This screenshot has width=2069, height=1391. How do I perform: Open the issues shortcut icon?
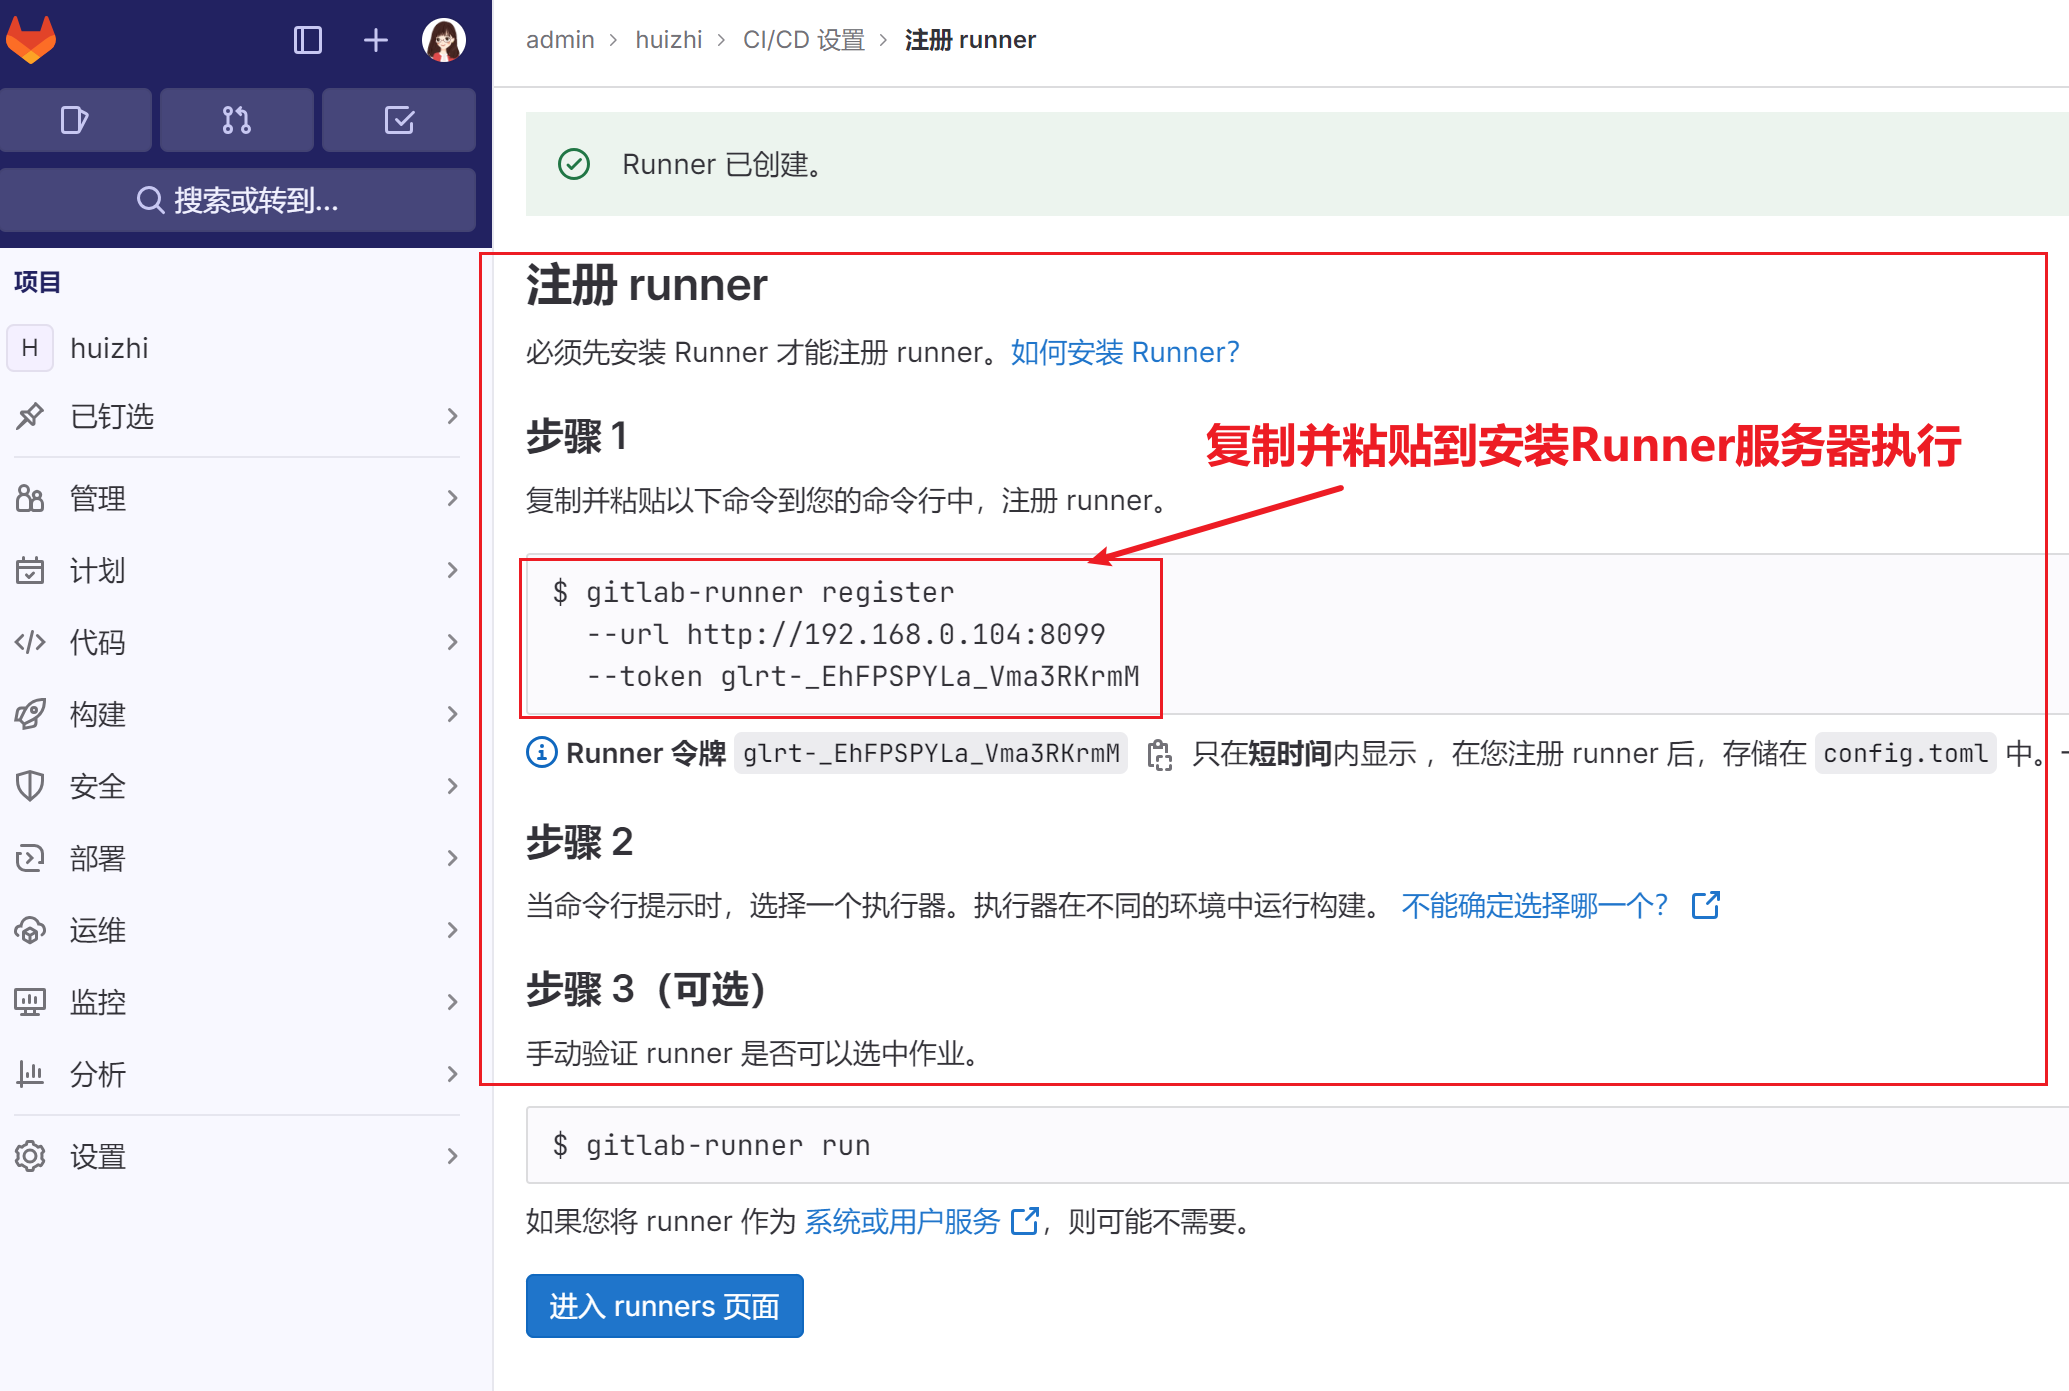(75, 120)
